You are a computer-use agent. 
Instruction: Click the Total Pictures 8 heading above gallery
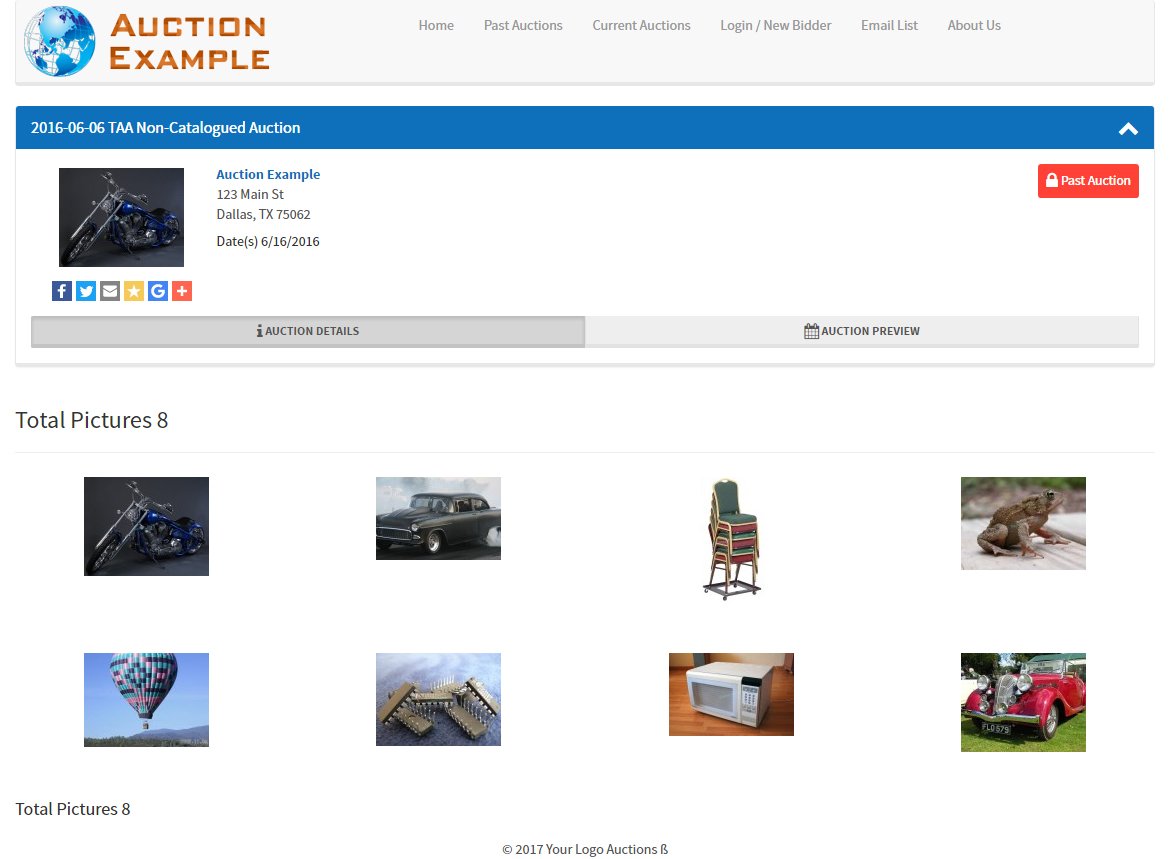[92, 420]
